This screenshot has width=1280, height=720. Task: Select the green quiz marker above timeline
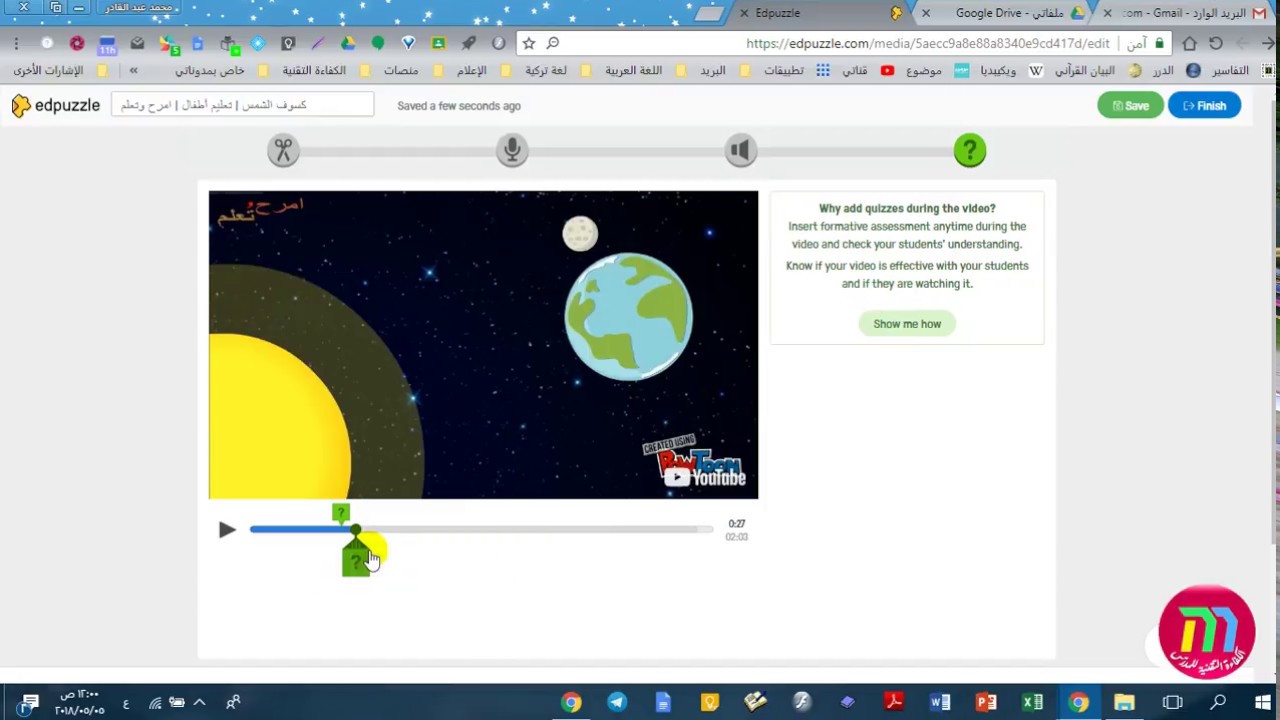(341, 514)
